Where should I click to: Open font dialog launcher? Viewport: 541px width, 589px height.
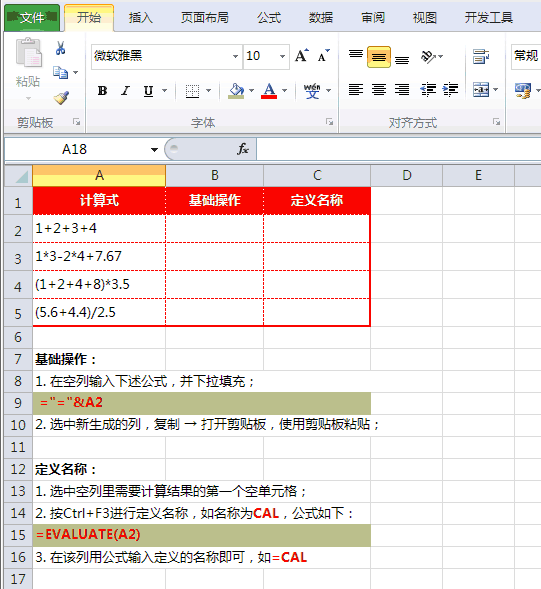[x=329, y=122]
